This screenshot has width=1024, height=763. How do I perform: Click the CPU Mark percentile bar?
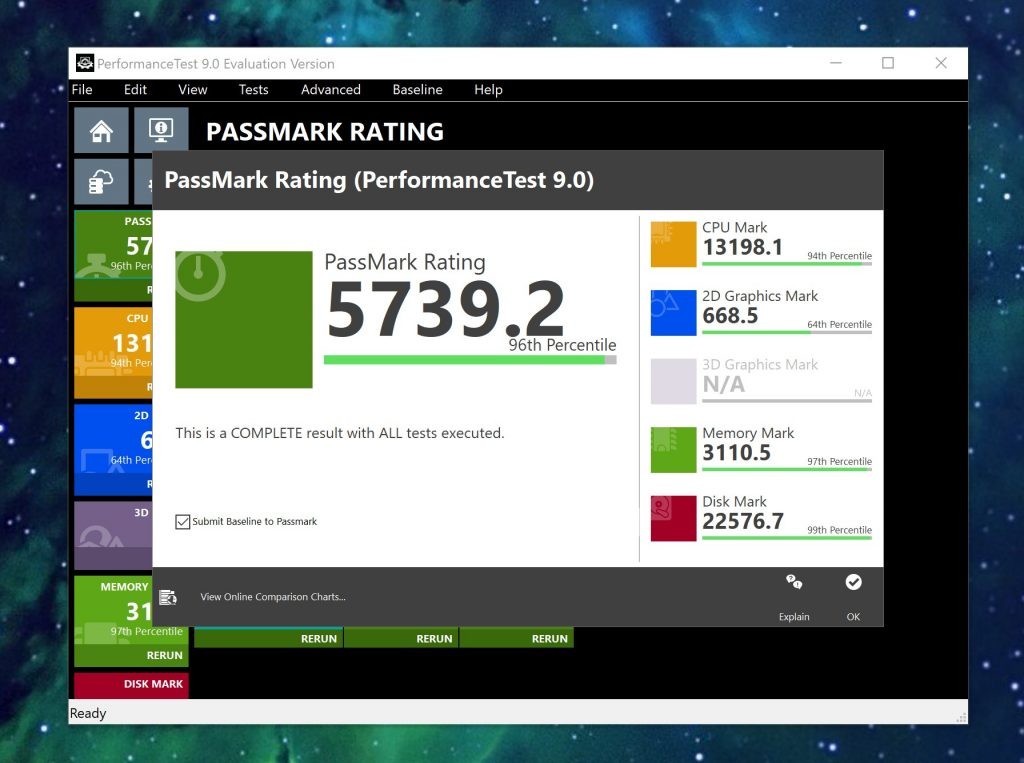pos(787,264)
